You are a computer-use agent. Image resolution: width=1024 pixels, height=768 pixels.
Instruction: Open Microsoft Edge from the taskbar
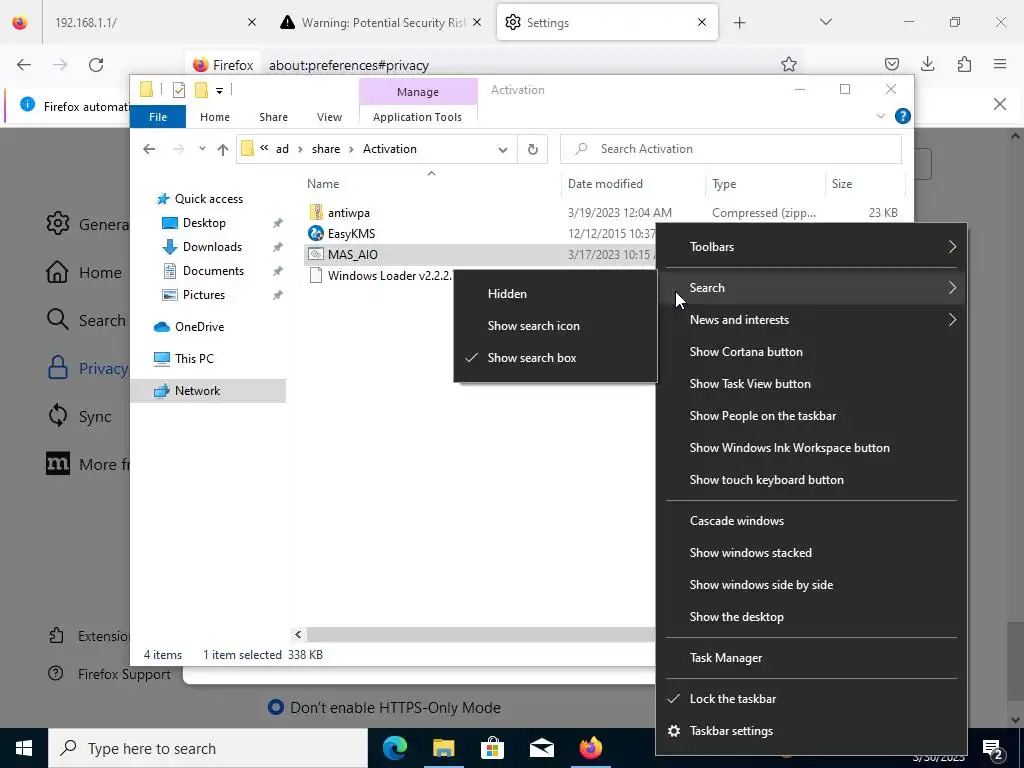[394, 748]
